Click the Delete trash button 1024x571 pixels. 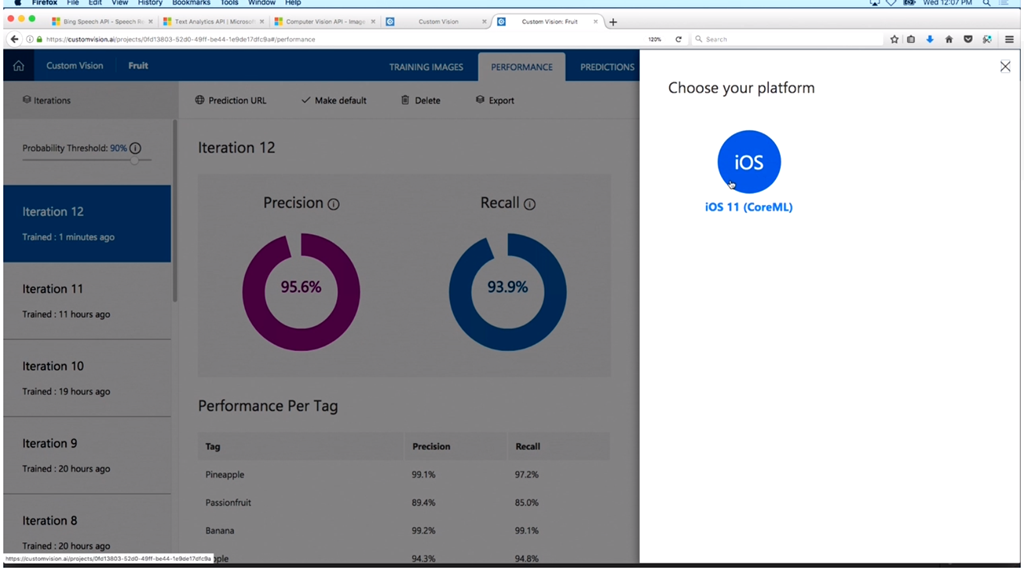coord(420,100)
